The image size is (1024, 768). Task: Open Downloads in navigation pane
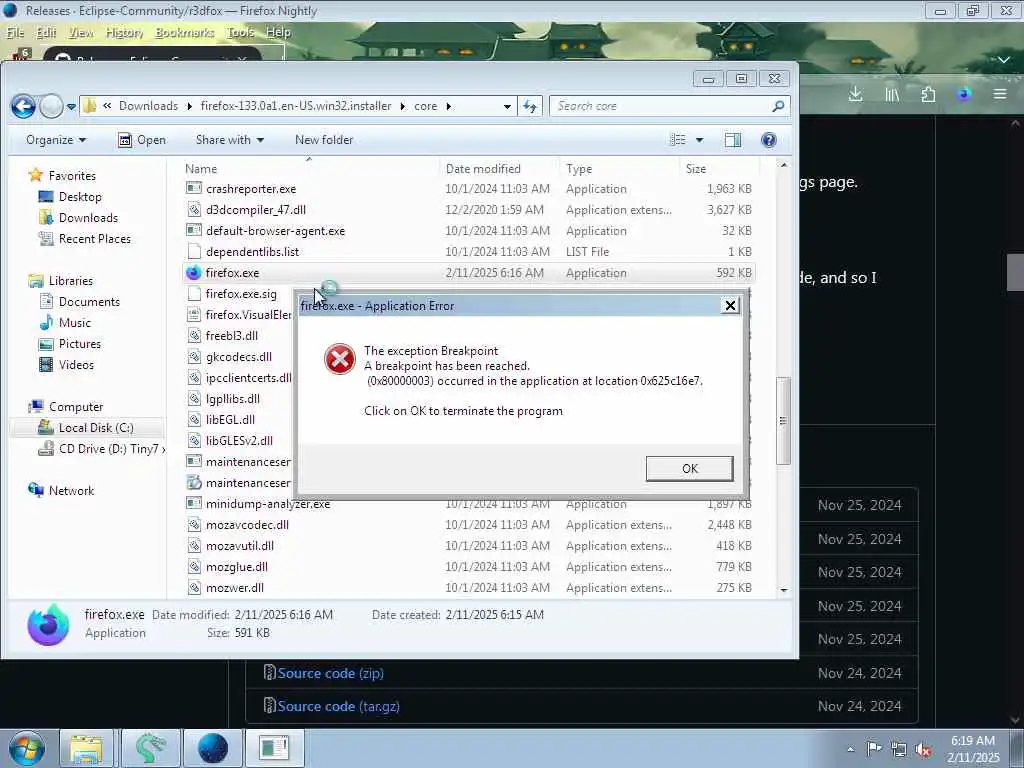(x=88, y=217)
